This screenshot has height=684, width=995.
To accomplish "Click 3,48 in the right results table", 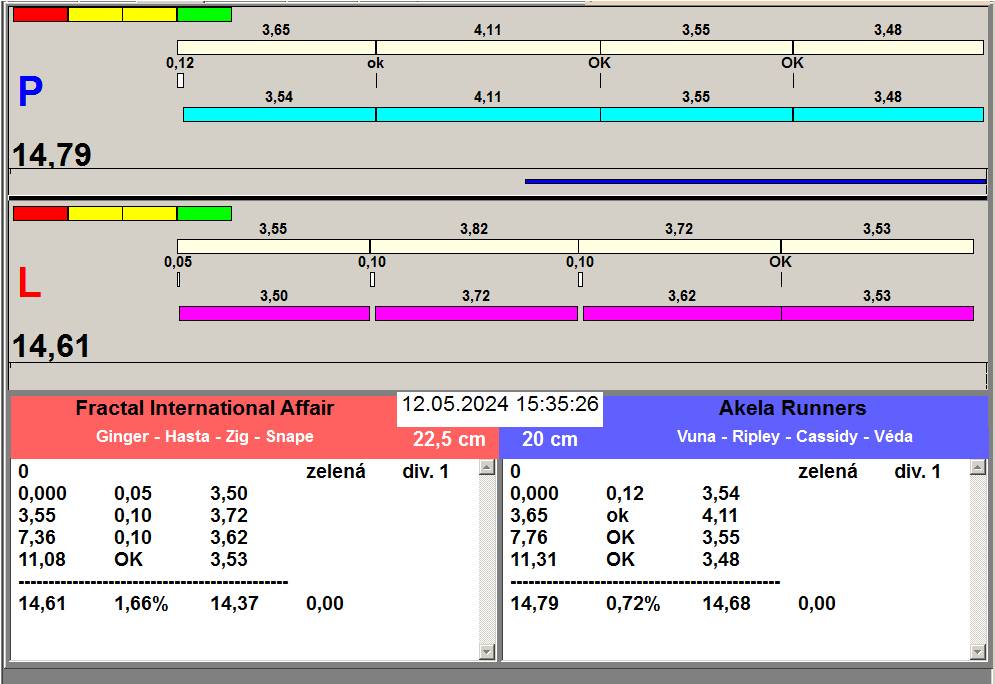I will click(720, 560).
